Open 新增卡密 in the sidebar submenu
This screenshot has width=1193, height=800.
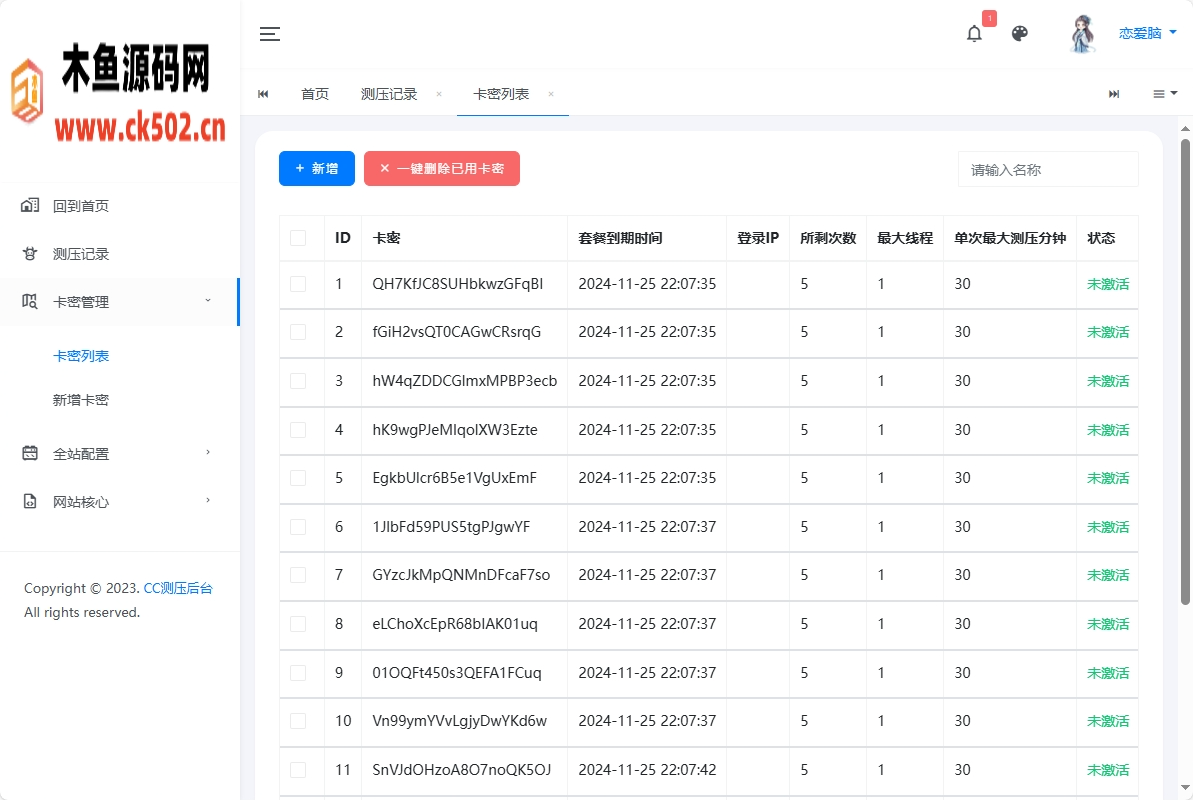(x=81, y=400)
